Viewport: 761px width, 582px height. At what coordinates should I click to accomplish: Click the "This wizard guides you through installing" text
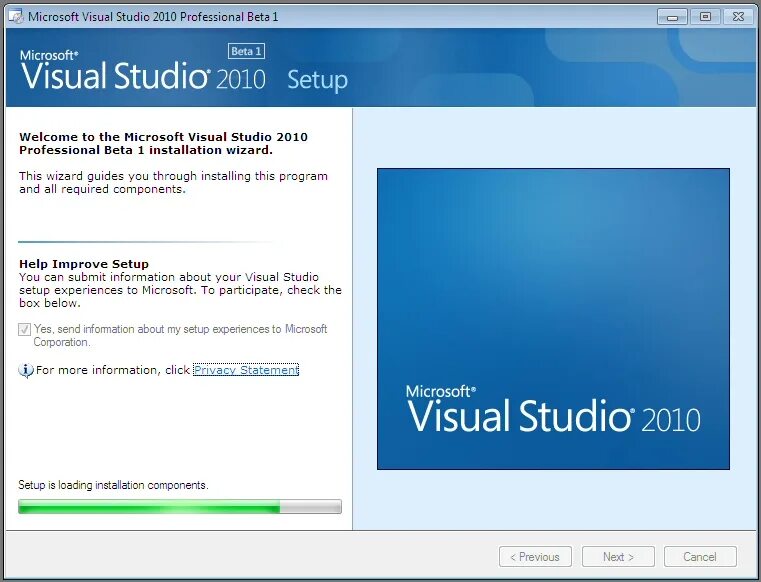[173, 183]
